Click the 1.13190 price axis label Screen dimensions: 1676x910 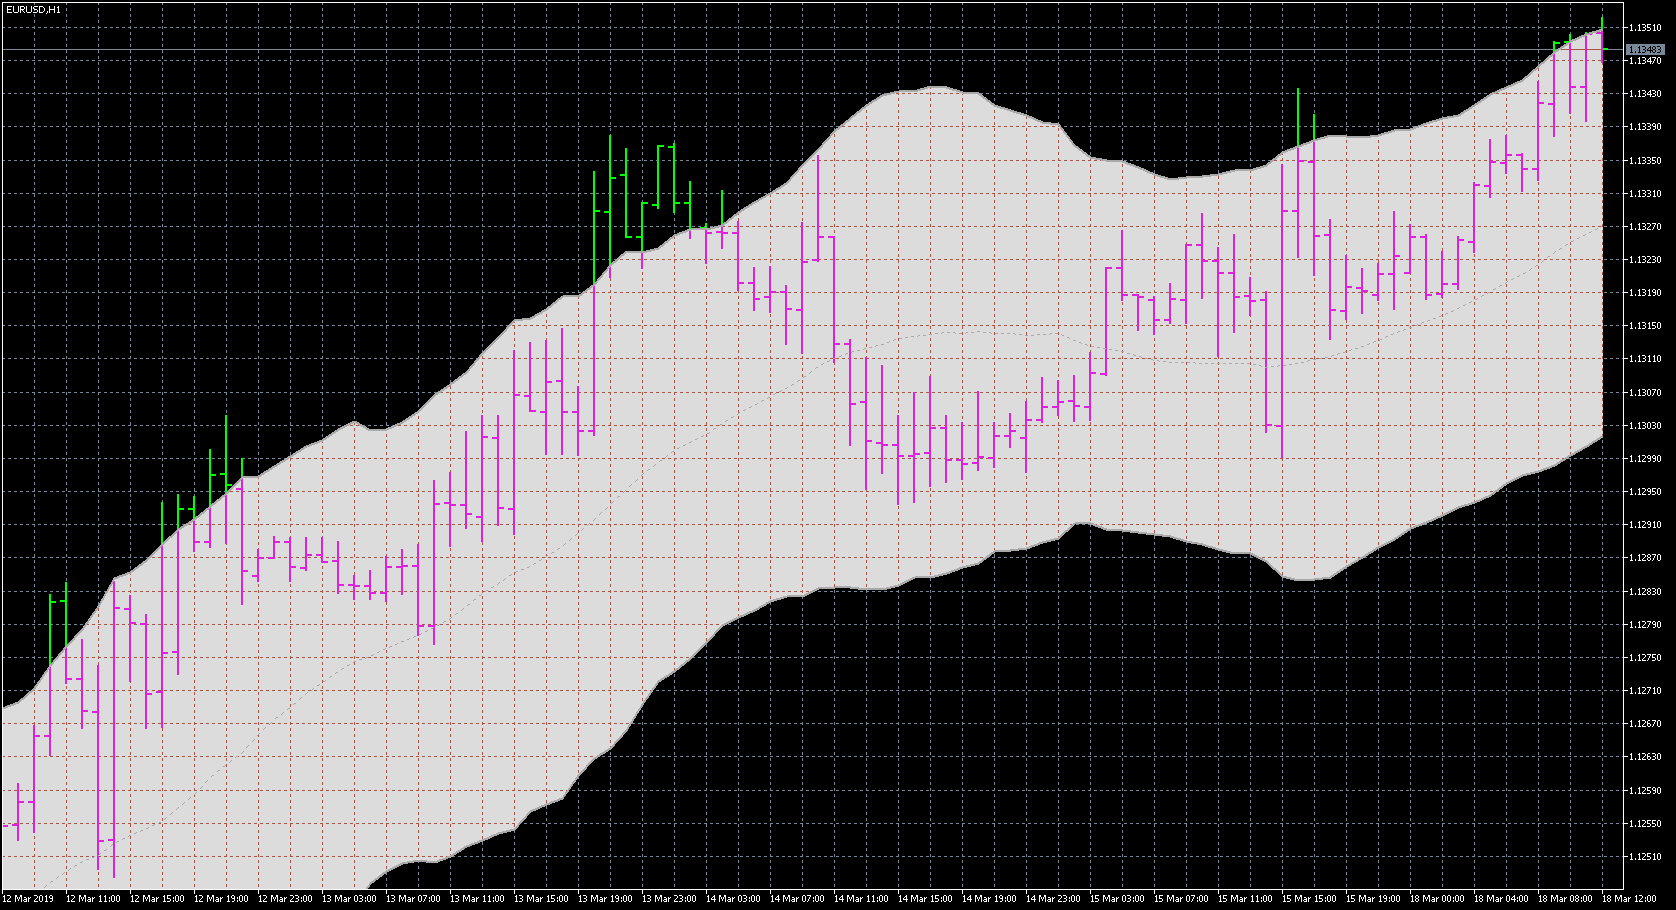click(1645, 293)
